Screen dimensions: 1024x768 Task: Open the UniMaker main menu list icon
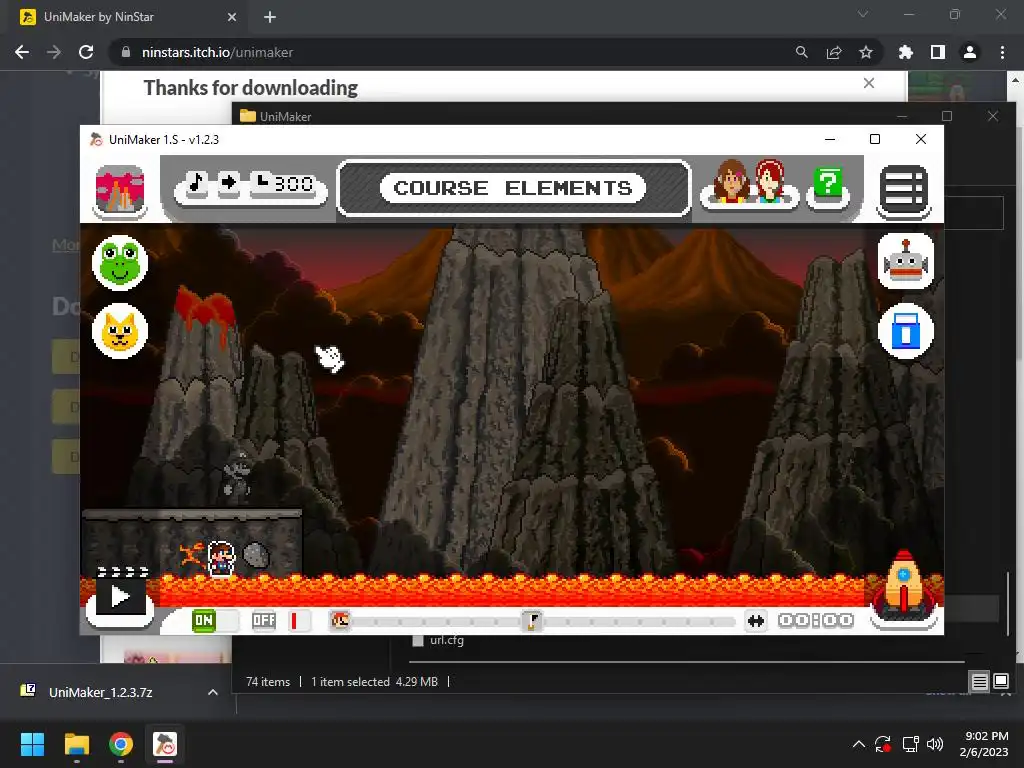904,189
